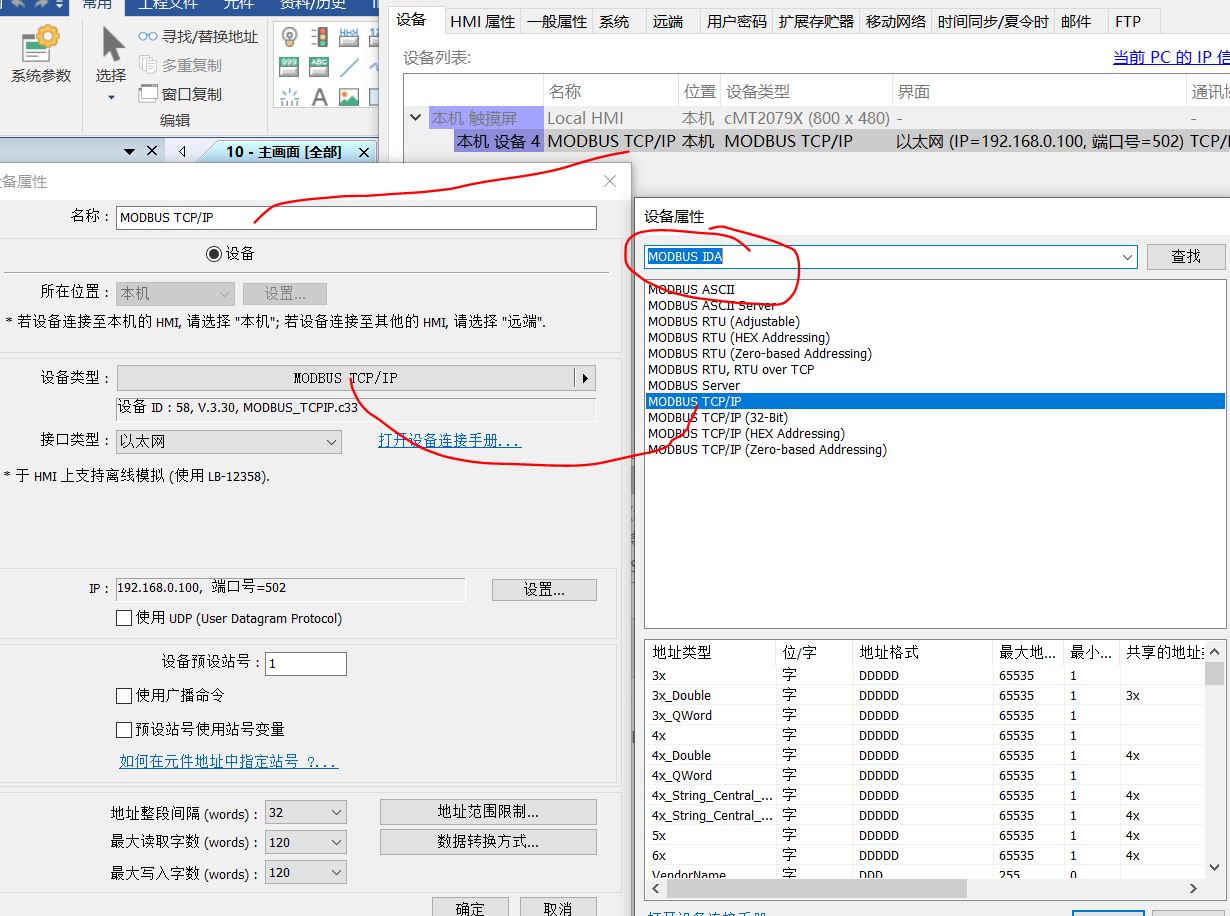Open find/replace address (寻找/替换地址)
The width and height of the screenshot is (1230, 916).
click(198, 36)
